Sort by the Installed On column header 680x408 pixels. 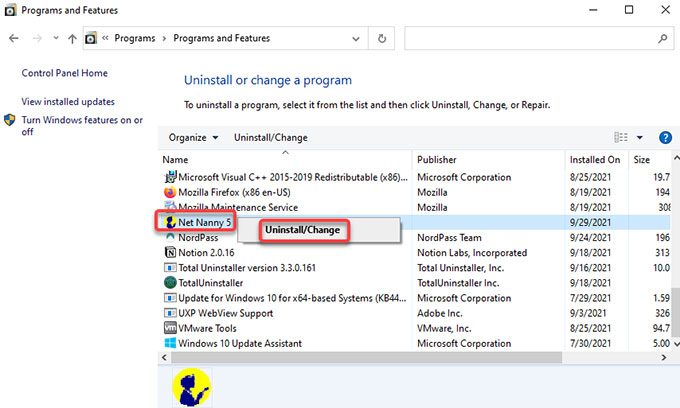coord(595,160)
